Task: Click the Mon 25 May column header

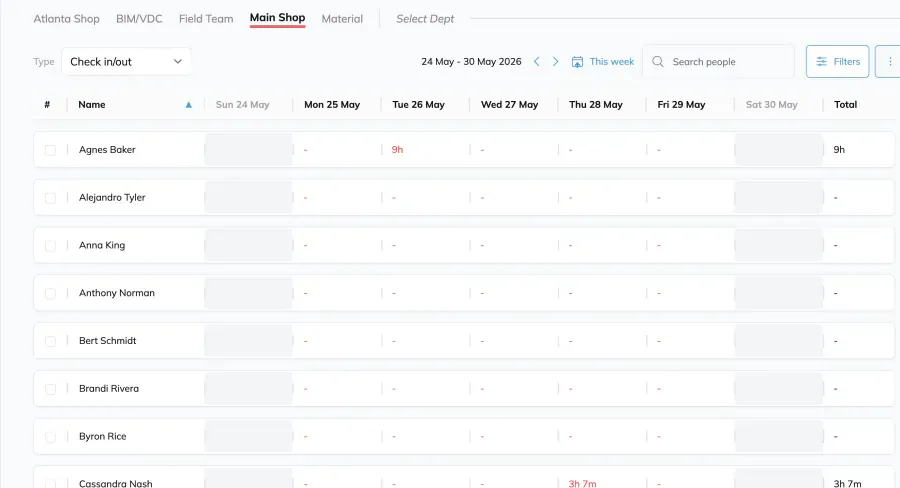Action: pyautogui.click(x=332, y=104)
